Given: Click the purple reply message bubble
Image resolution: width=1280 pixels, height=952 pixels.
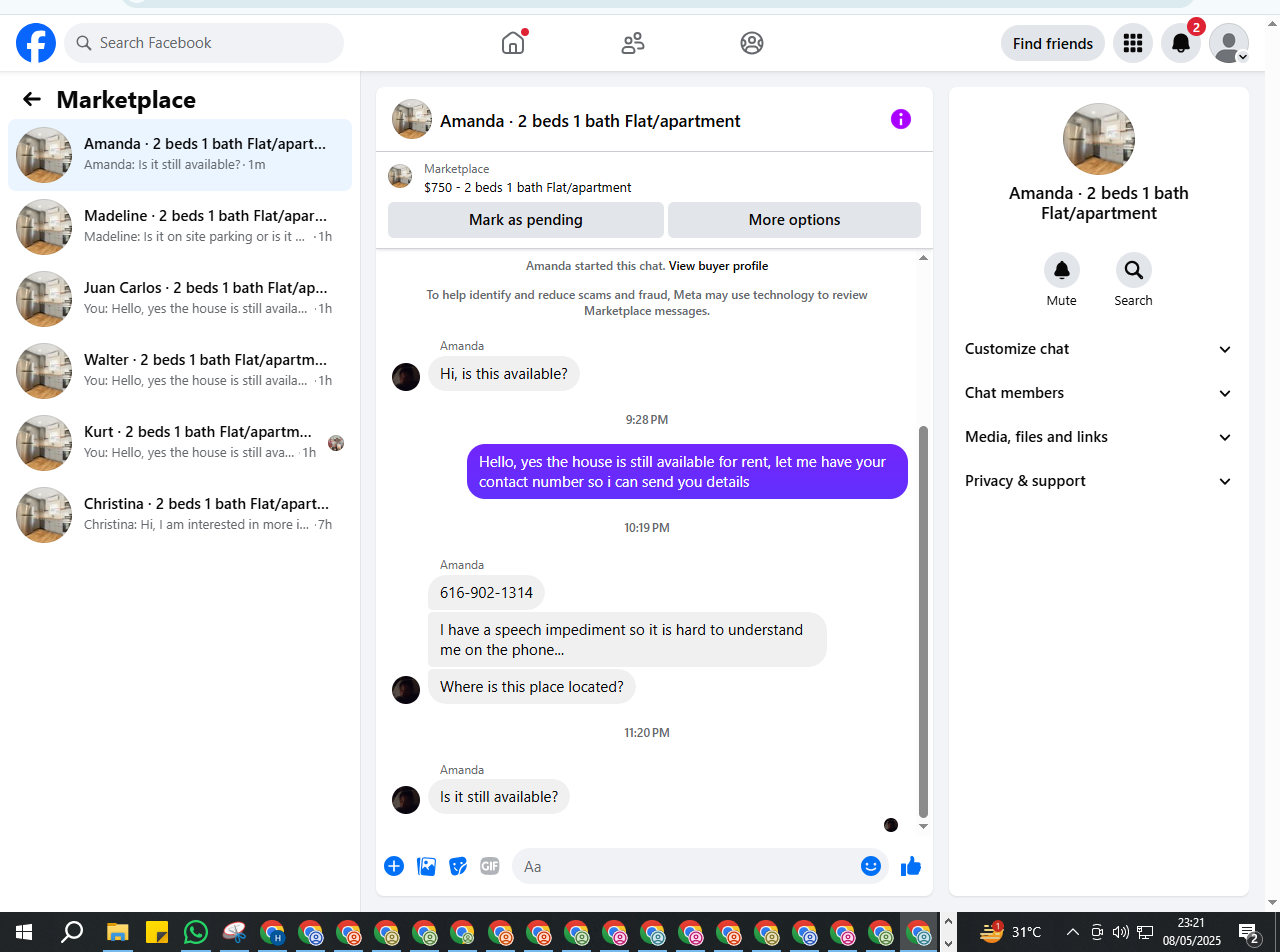Looking at the screenshot, I should [687, 471].
